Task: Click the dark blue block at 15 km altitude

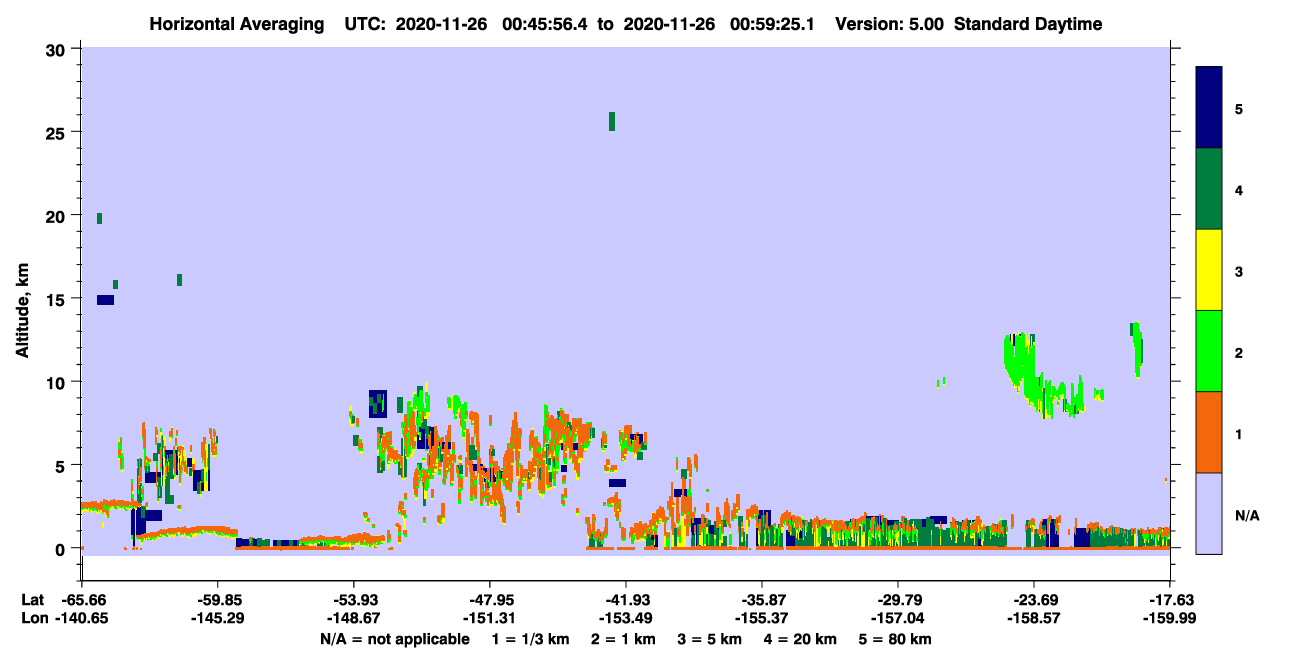Action: [105, 300]
